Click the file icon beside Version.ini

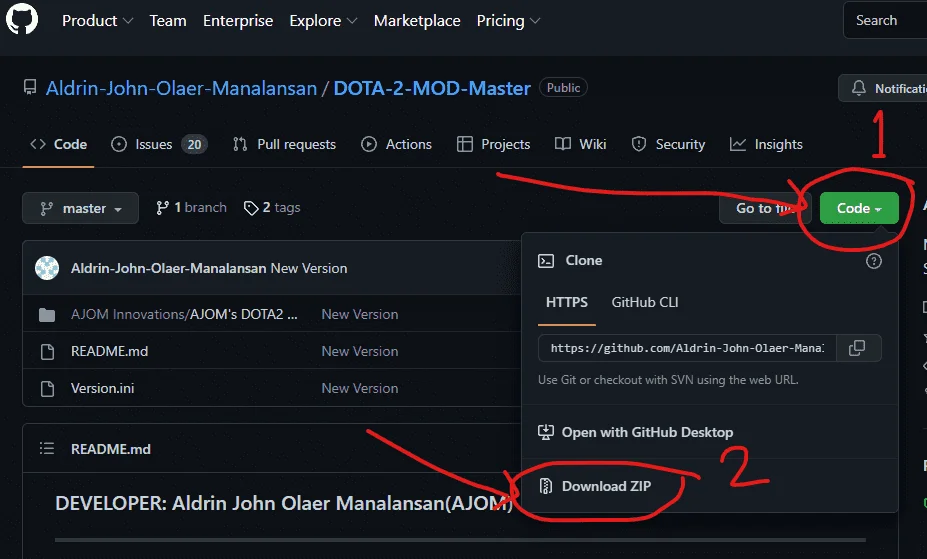point(47,389)
